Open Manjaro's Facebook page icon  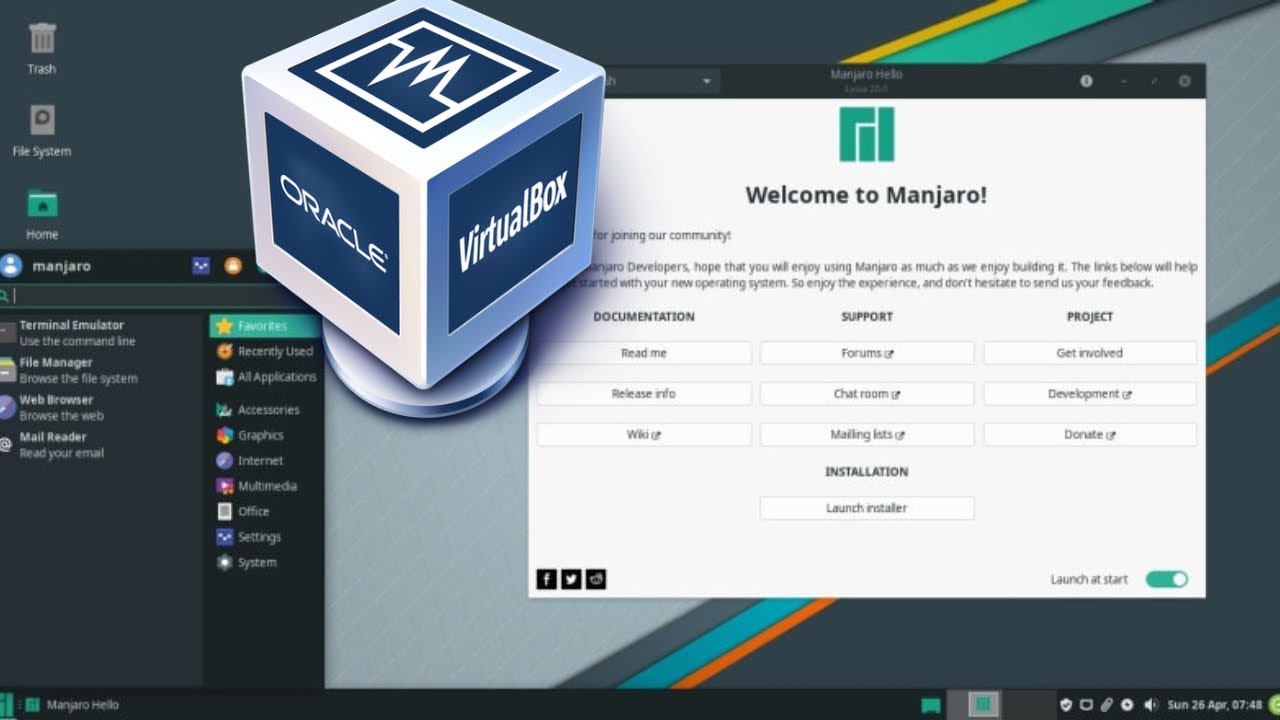click(x=547, y=579)
